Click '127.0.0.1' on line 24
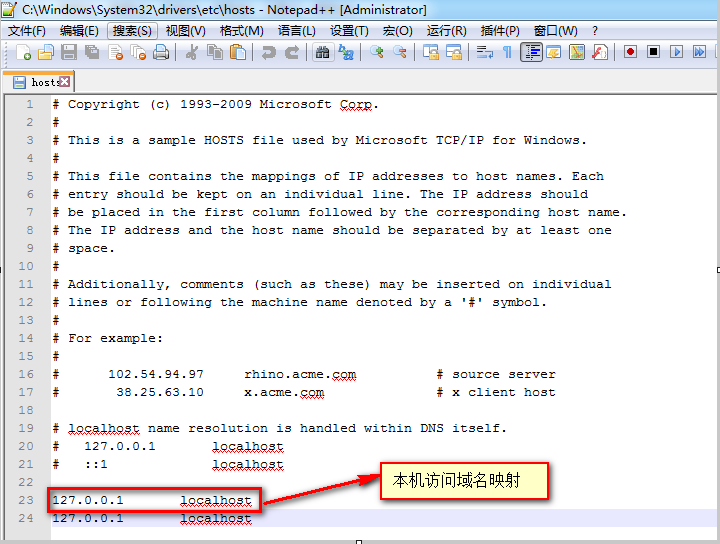The image size is (720, 544). pyautogui.click(x=88, y=519)
